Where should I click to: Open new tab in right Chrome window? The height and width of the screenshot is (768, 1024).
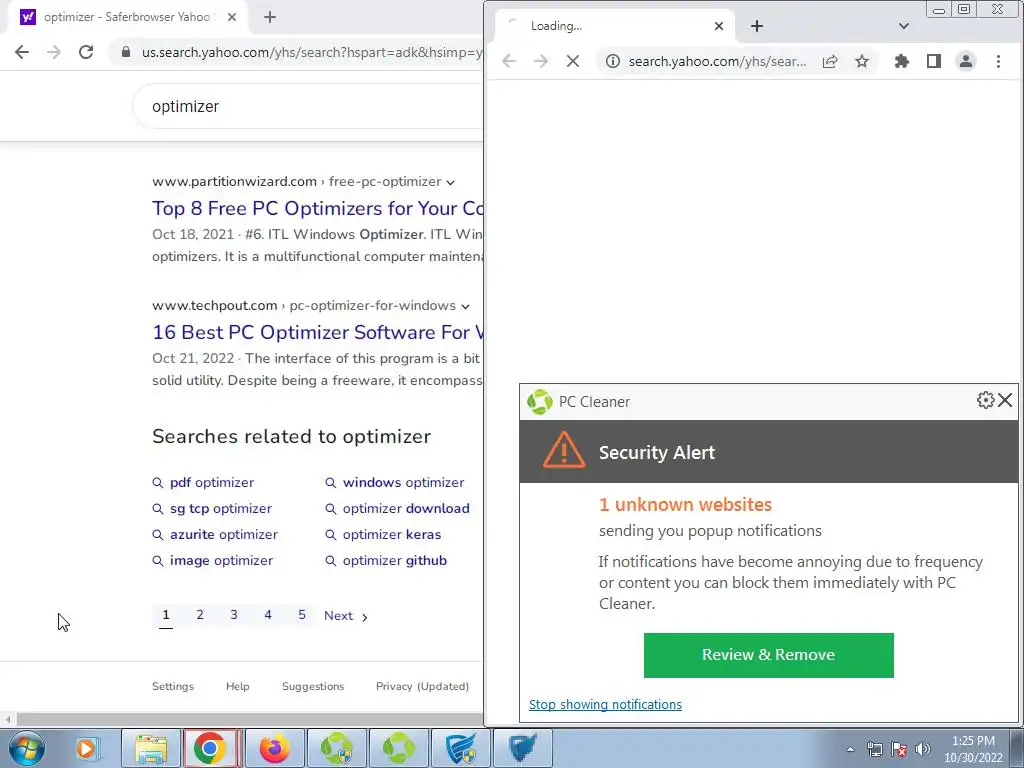[x=757, y=26]
